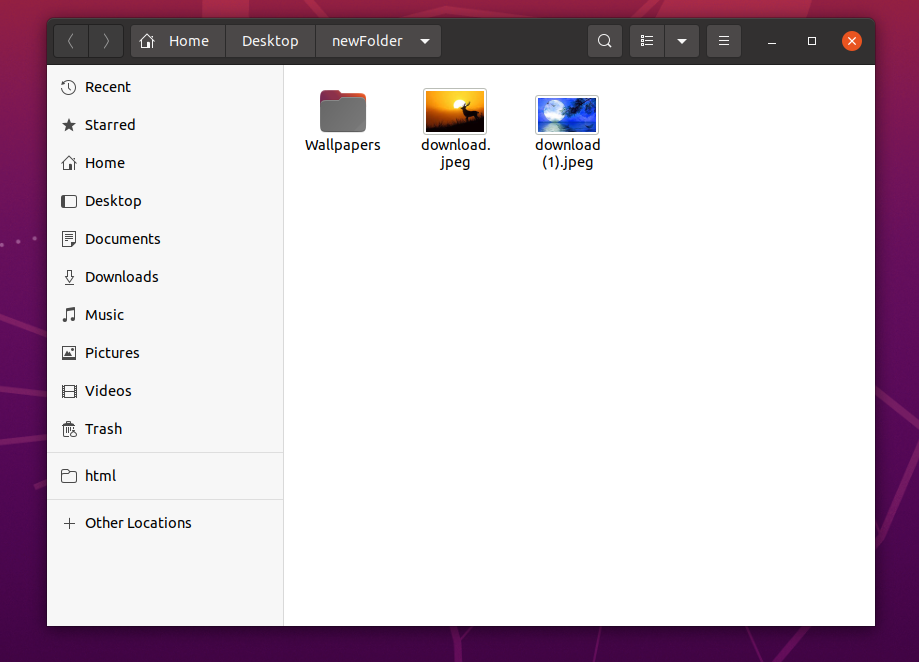Viewport: 919px width, 662px height.
Task: Open the Trash from the sidebar
Action: [x=103, y=428]
